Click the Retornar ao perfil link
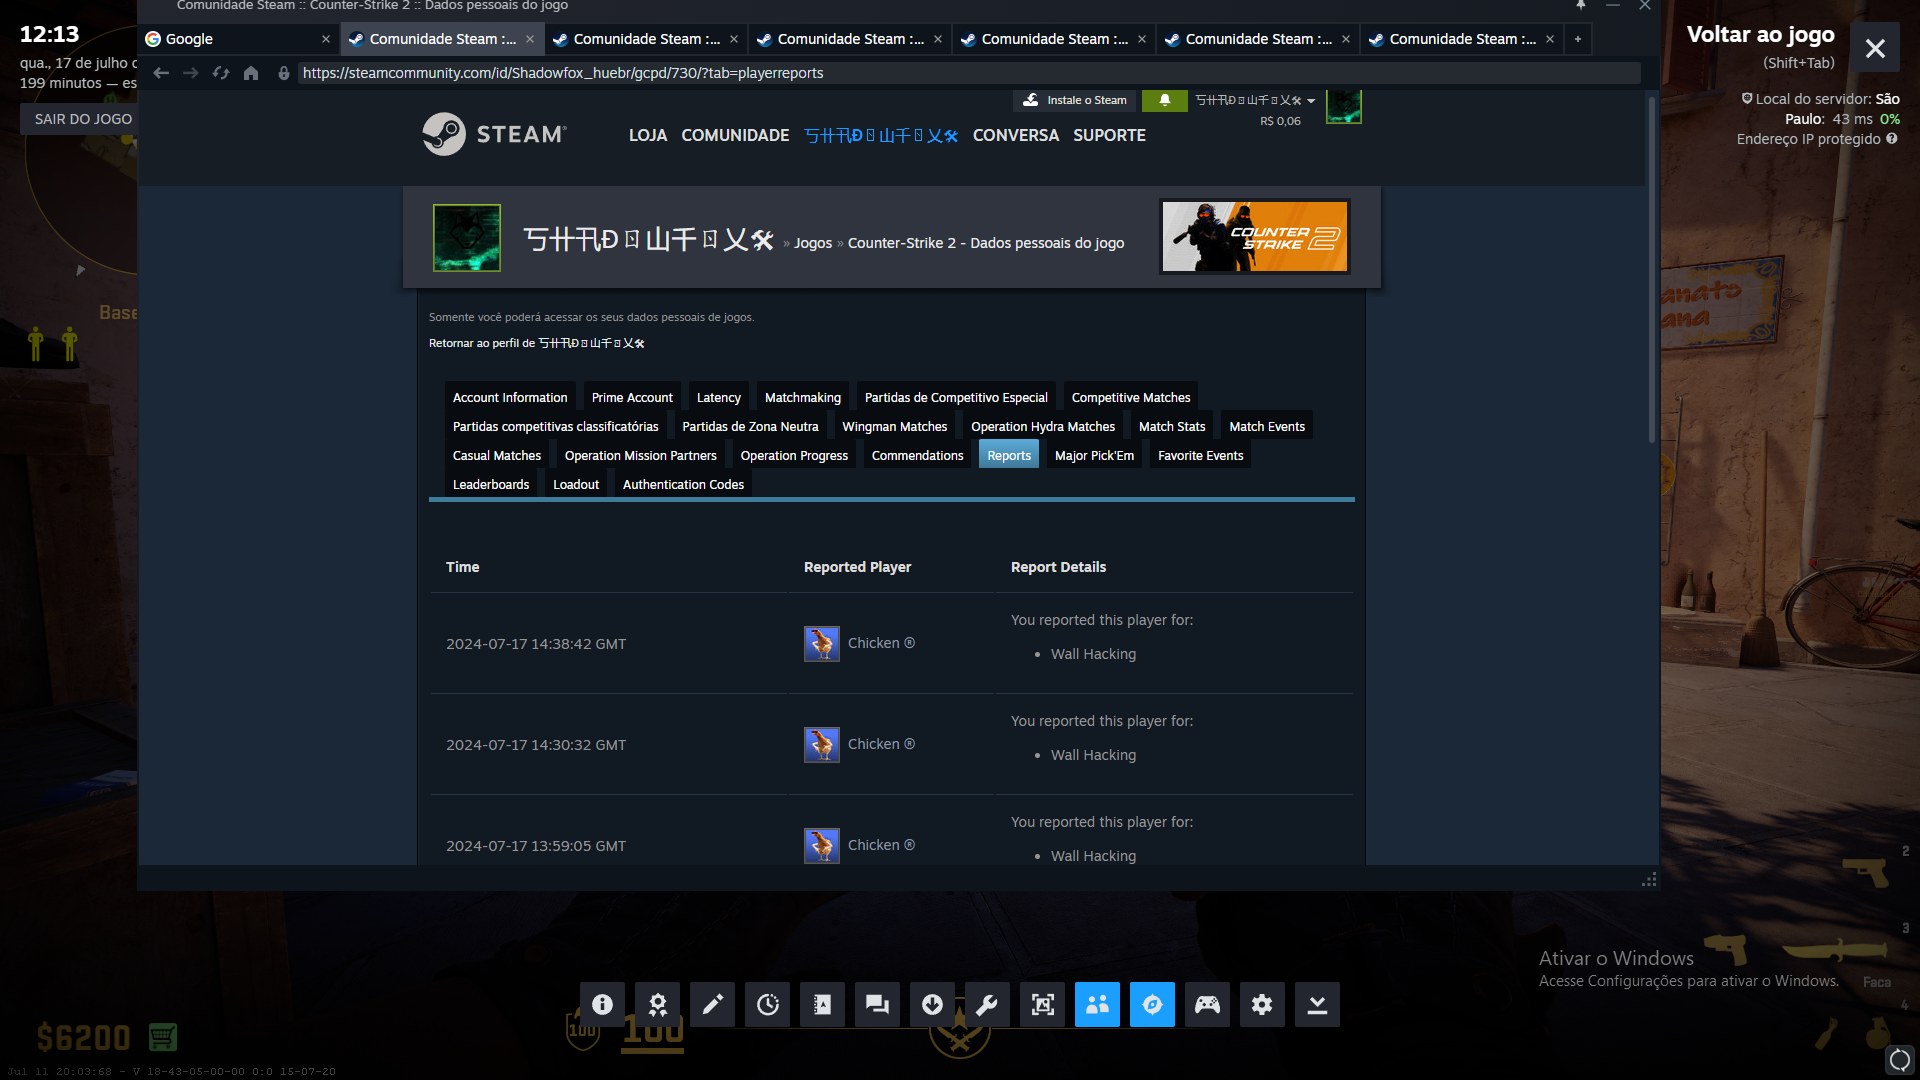The image size is (1920, 1080). pyautogui.click(x=536, y=343)
